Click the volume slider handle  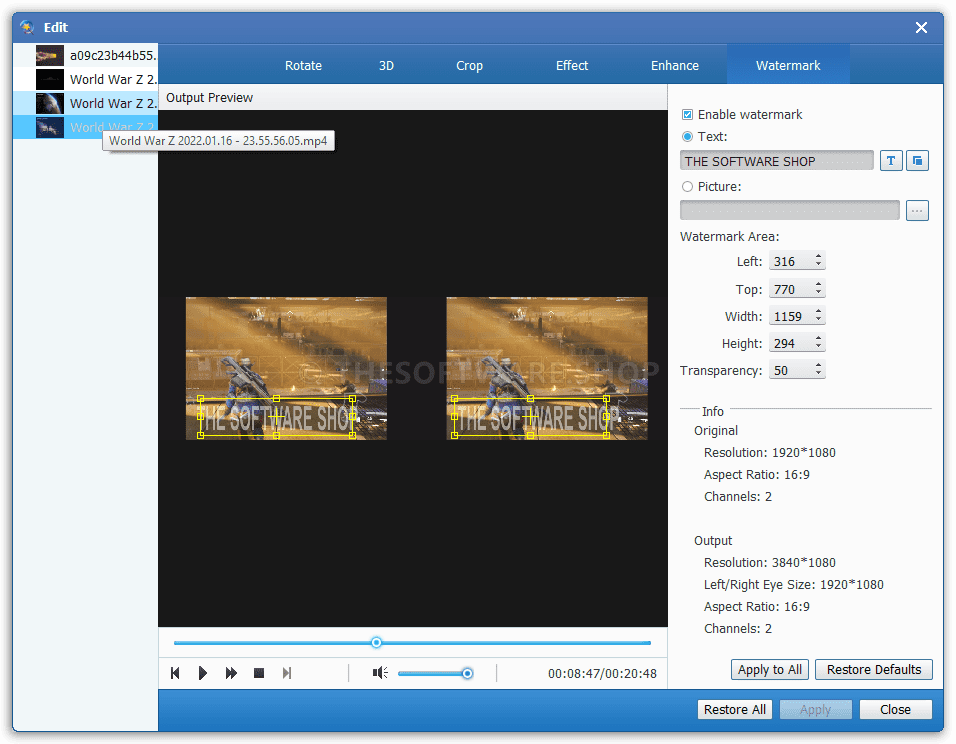(x=467, y=673)
